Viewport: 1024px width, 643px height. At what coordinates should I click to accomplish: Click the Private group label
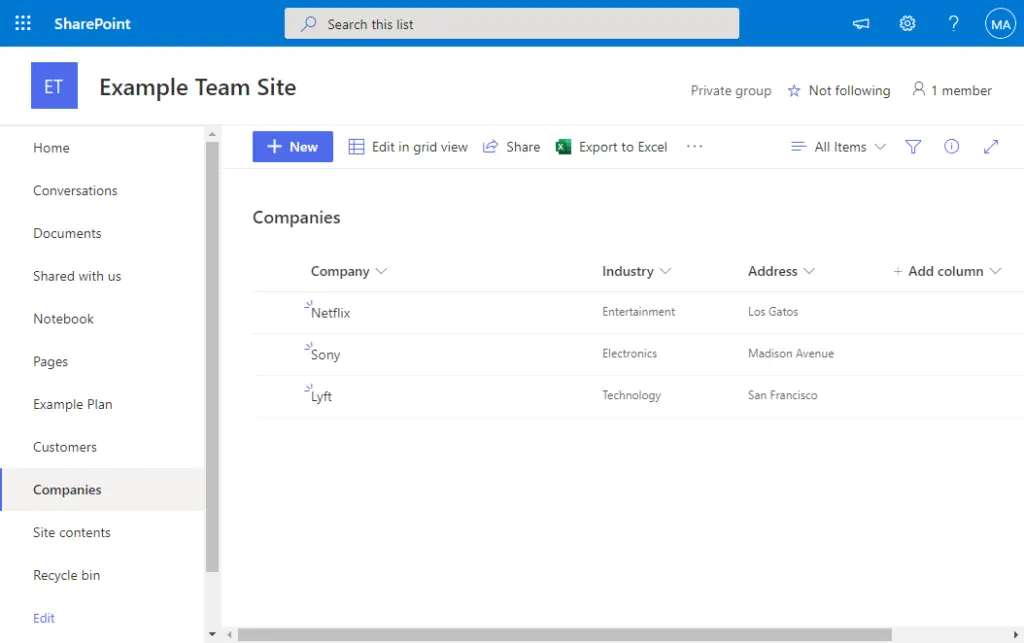731,91
